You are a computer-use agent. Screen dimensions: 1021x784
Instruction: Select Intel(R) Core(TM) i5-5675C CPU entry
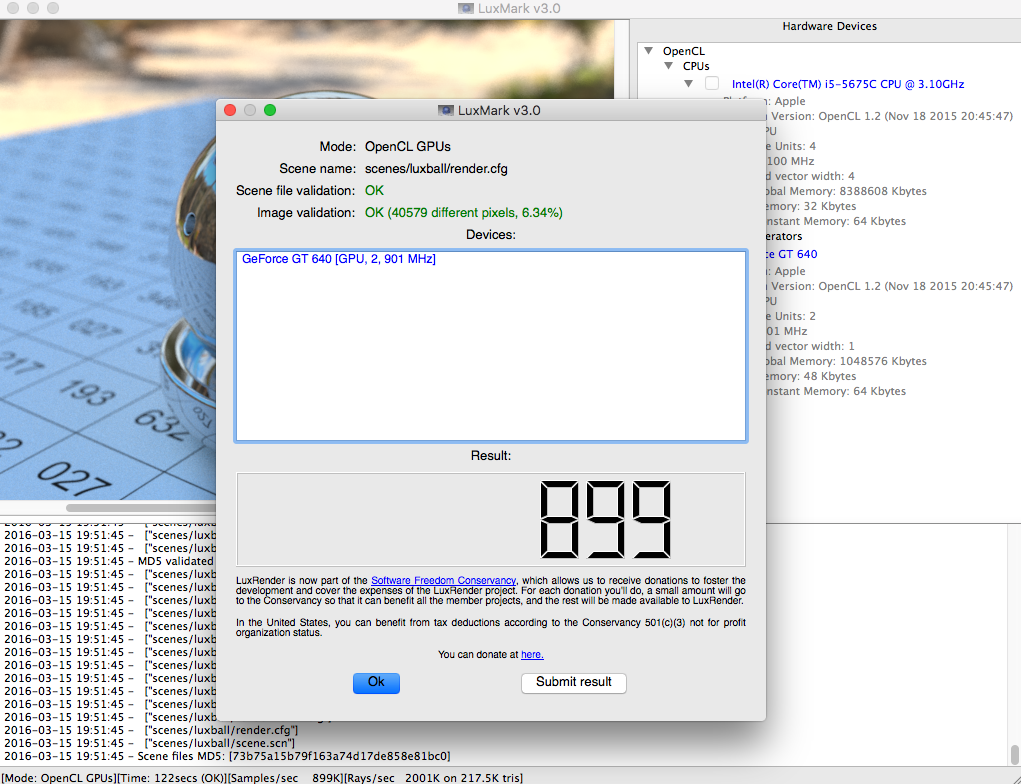pyautogui.click(x=848, y=84)
